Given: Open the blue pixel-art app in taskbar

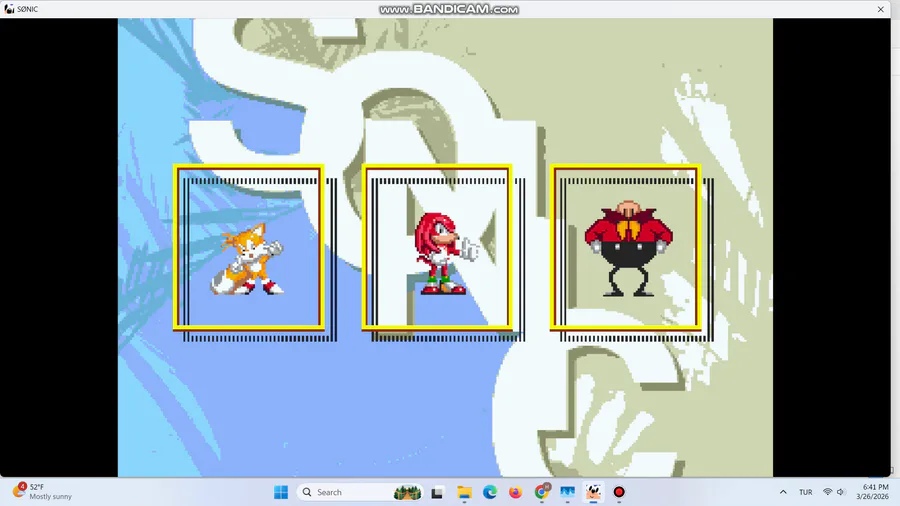Looking at the screenshot, I should [x=568, y=492].
